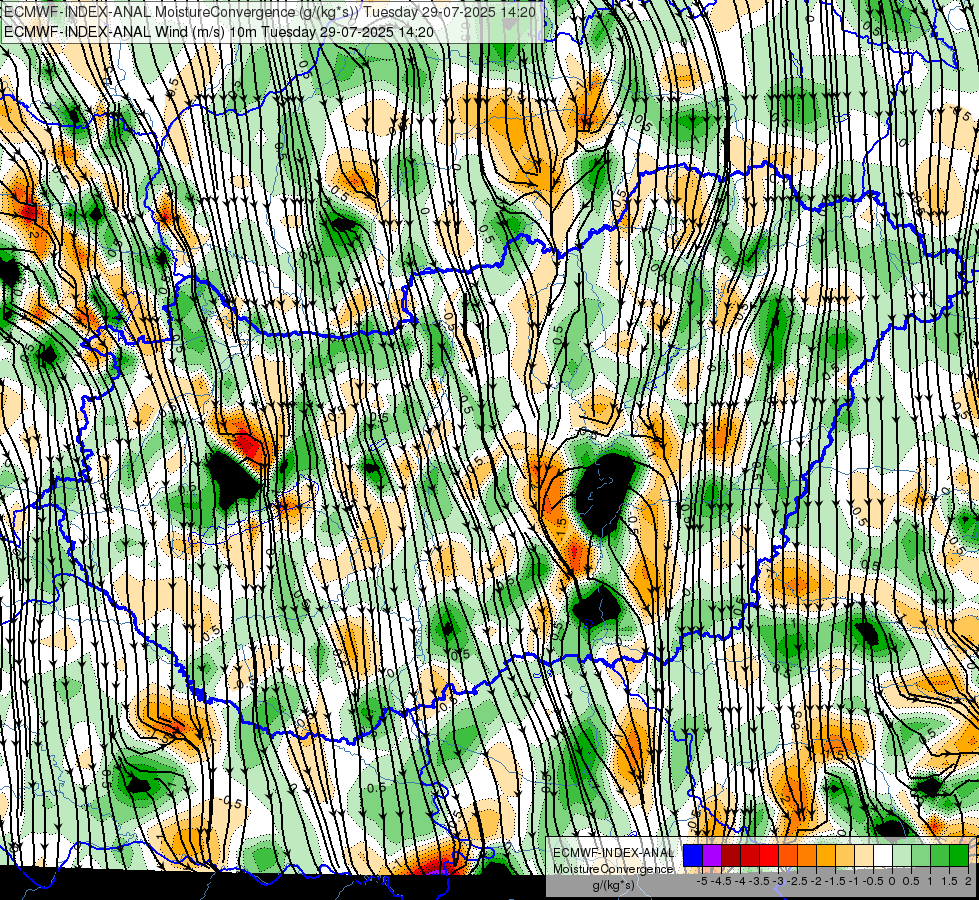
Task: Select the palest green swatch between 0 and 0.5
Action: click(x=902, y=855)
